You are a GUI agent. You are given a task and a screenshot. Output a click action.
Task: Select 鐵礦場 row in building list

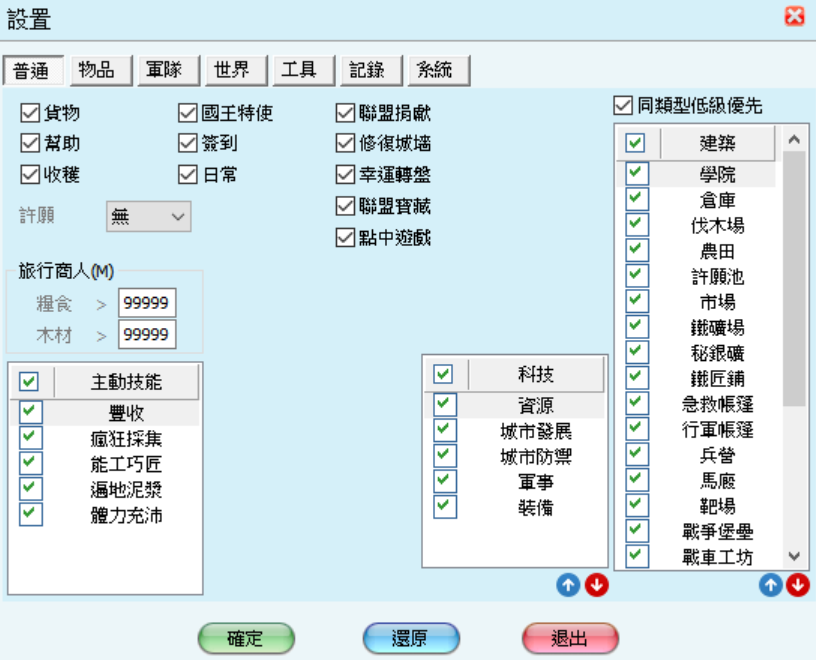(x=696, y=327)
